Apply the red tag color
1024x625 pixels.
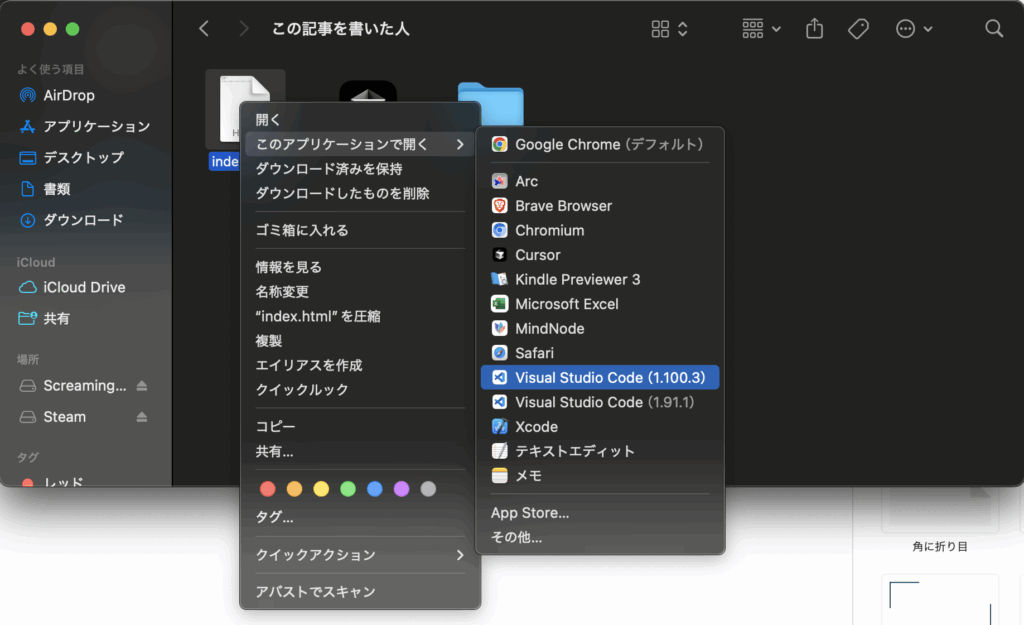tap(268, 489)
